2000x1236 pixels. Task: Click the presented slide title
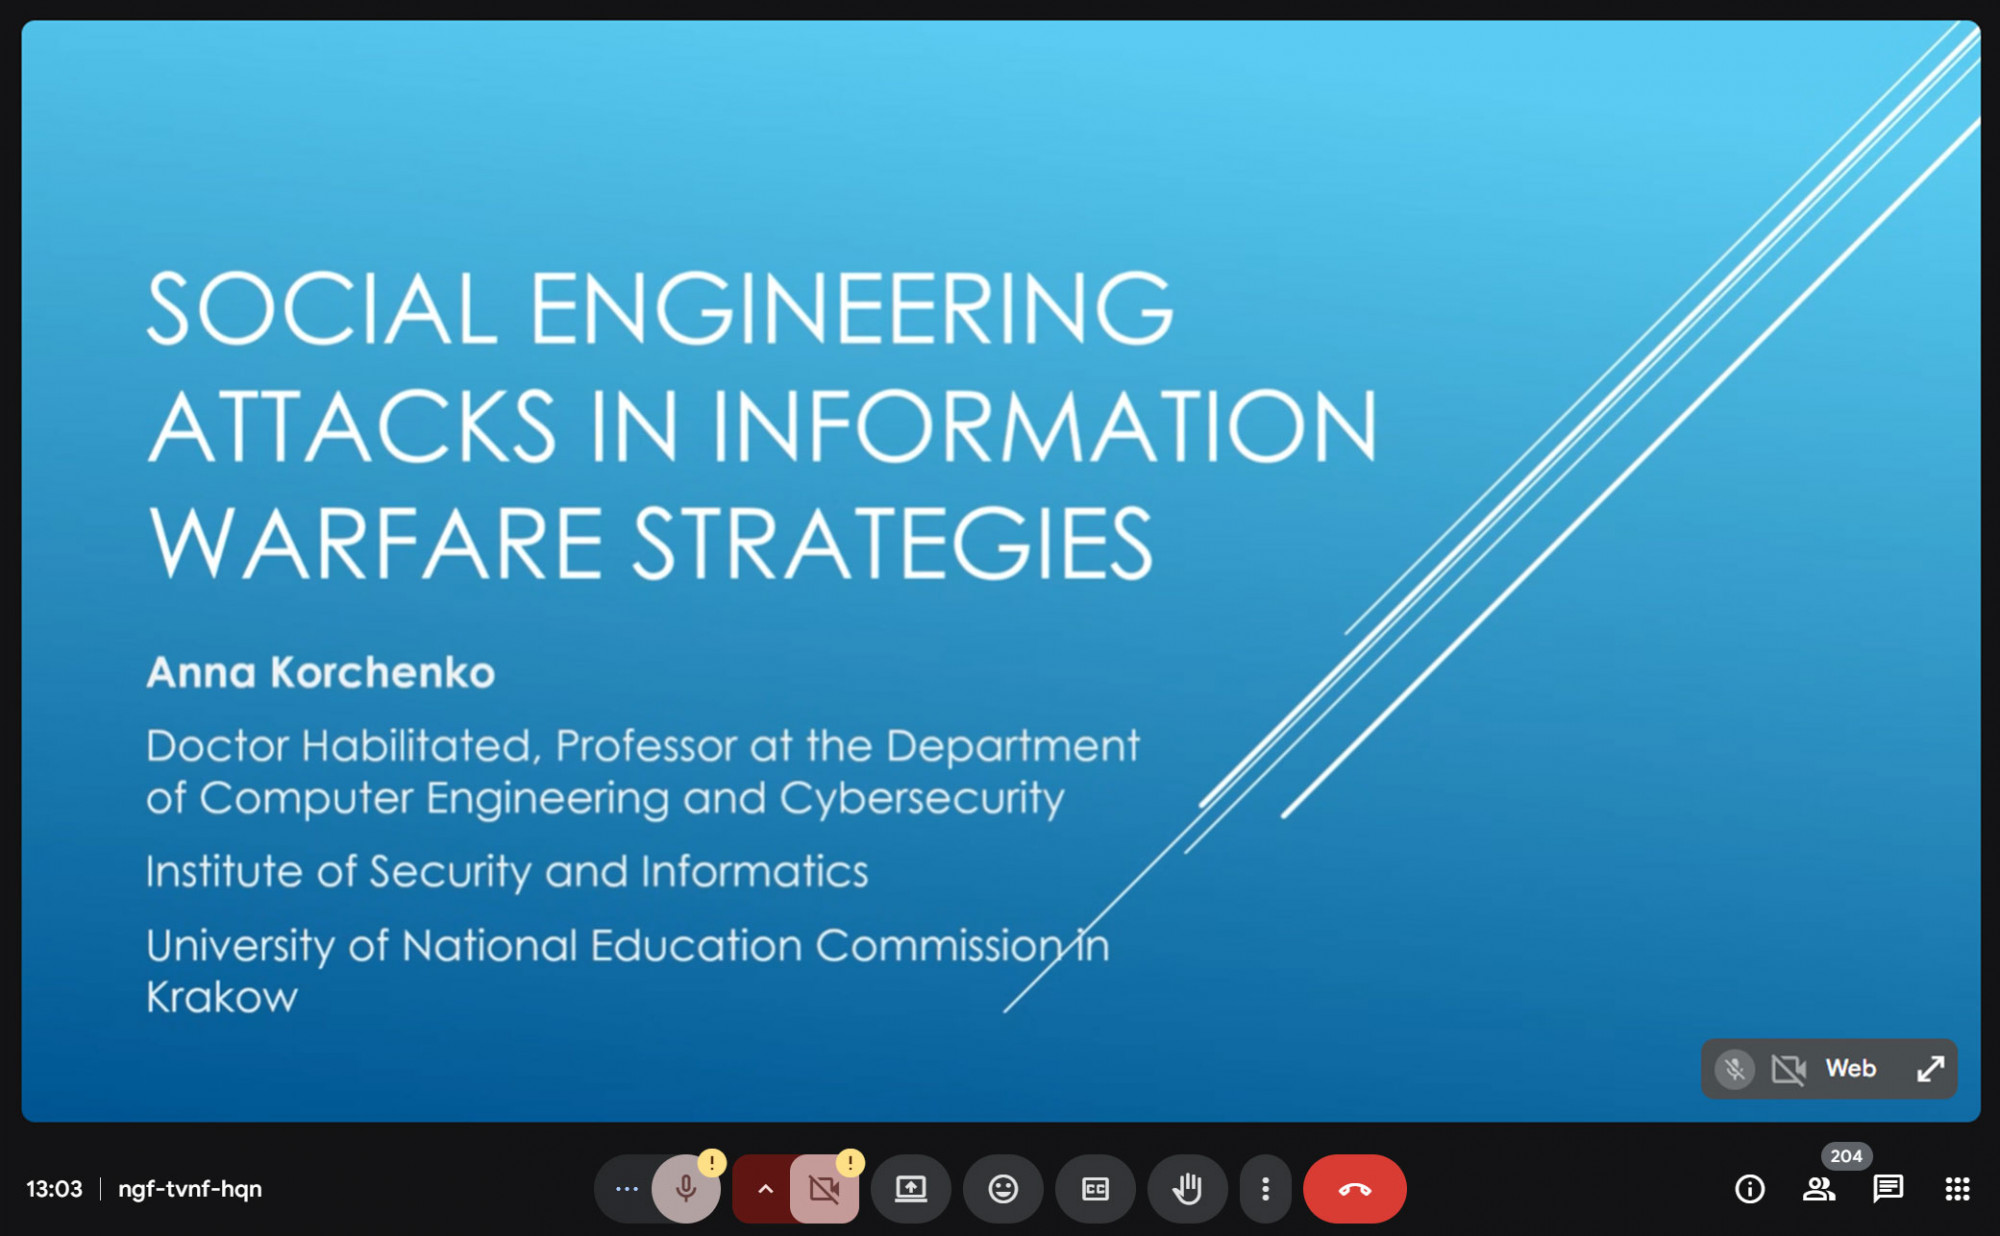tap(760, 425)
